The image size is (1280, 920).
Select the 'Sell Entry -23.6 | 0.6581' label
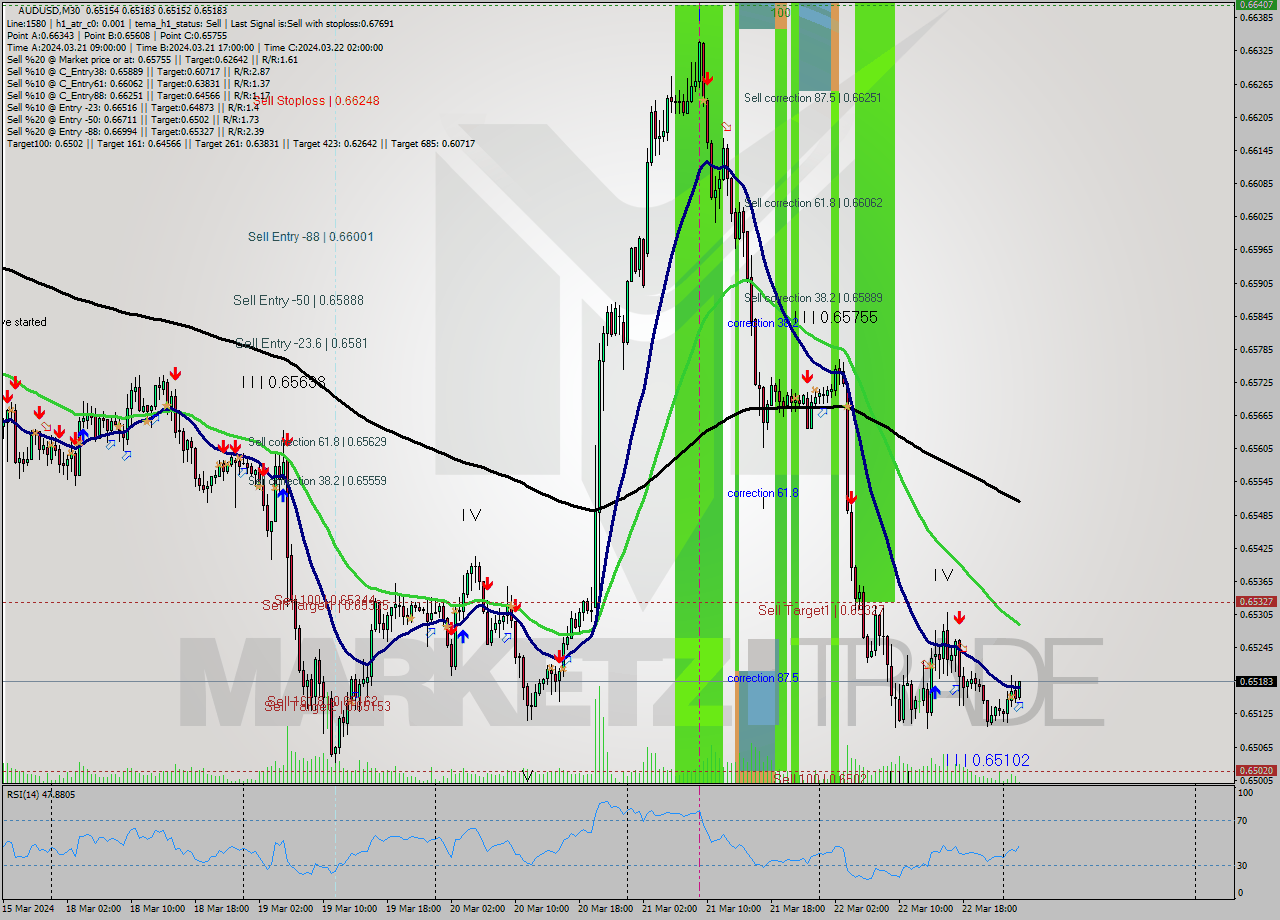pyautogui.click(x=302, y=343)
